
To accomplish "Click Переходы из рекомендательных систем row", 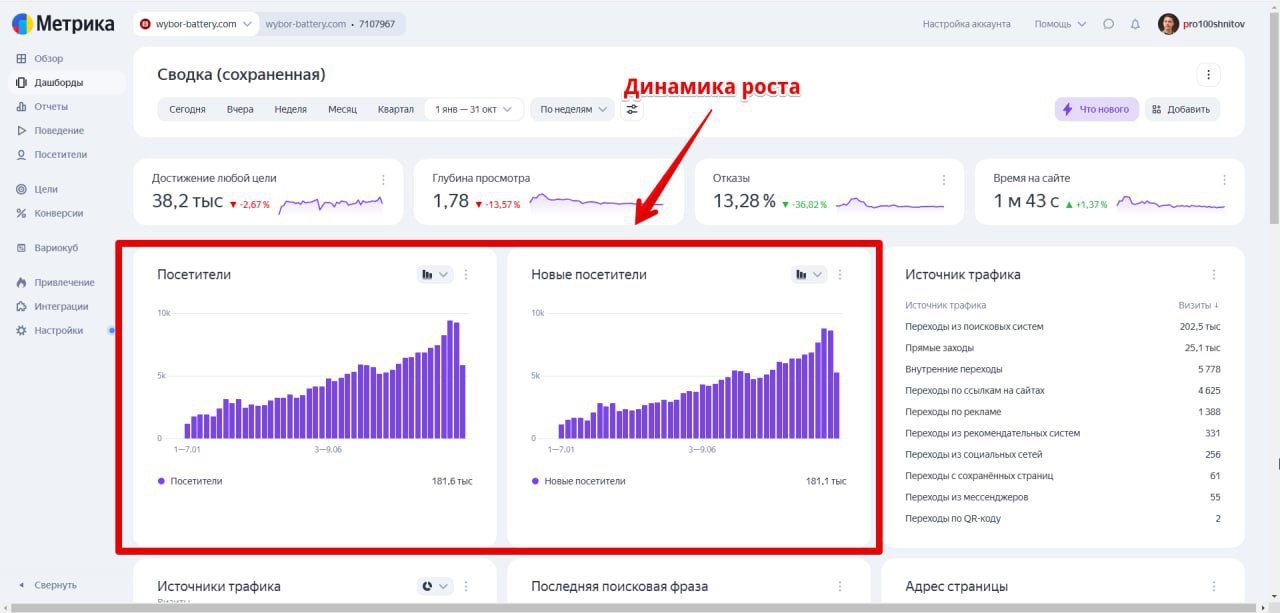I will pyautogui.click(x=1062, y=433).
